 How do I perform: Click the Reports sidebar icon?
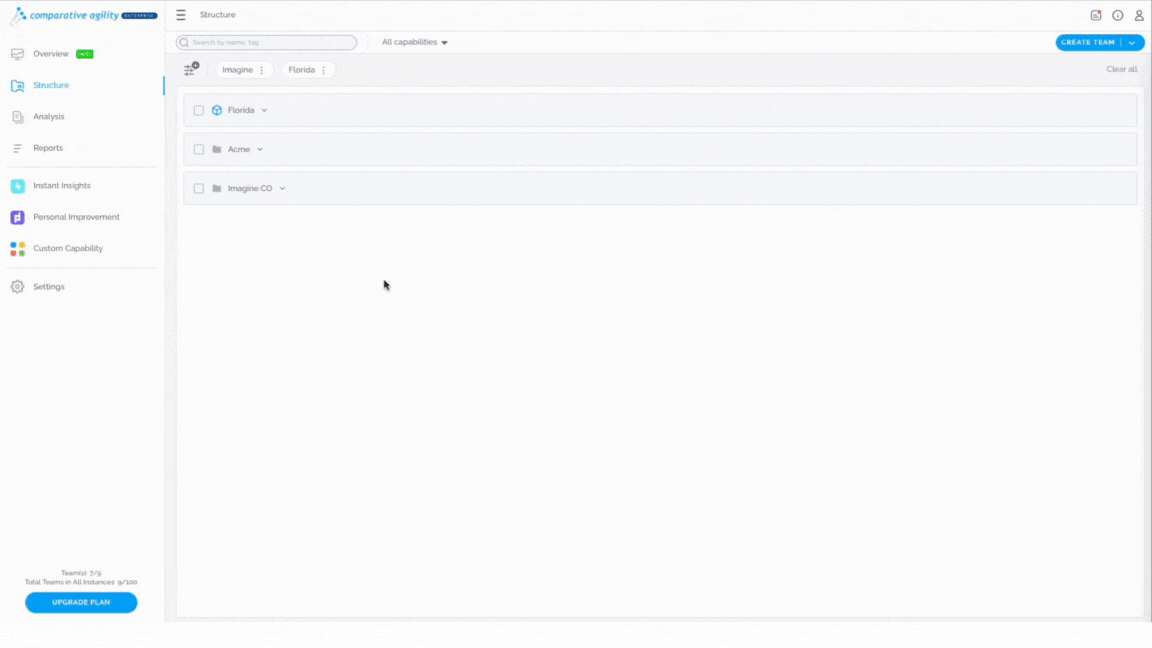(x=18, y=148)
